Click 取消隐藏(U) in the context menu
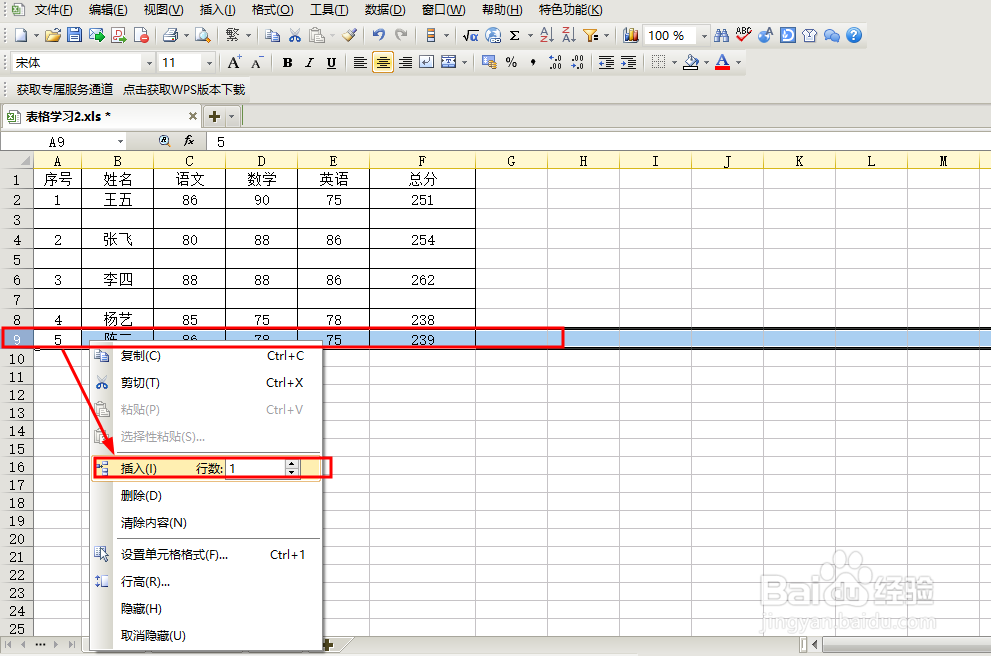Screen dimensions: 991x656 [x=208, y=636]
